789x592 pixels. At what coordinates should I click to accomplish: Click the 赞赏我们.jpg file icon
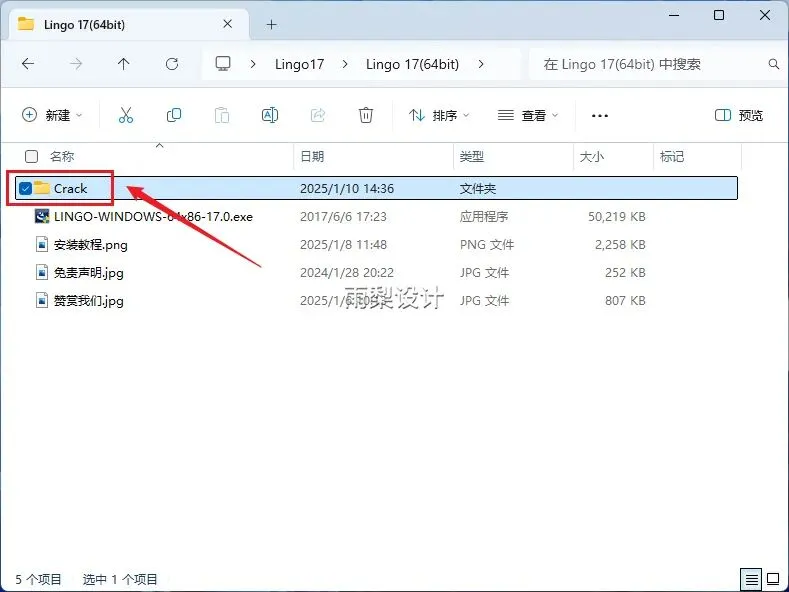point(42,301)
